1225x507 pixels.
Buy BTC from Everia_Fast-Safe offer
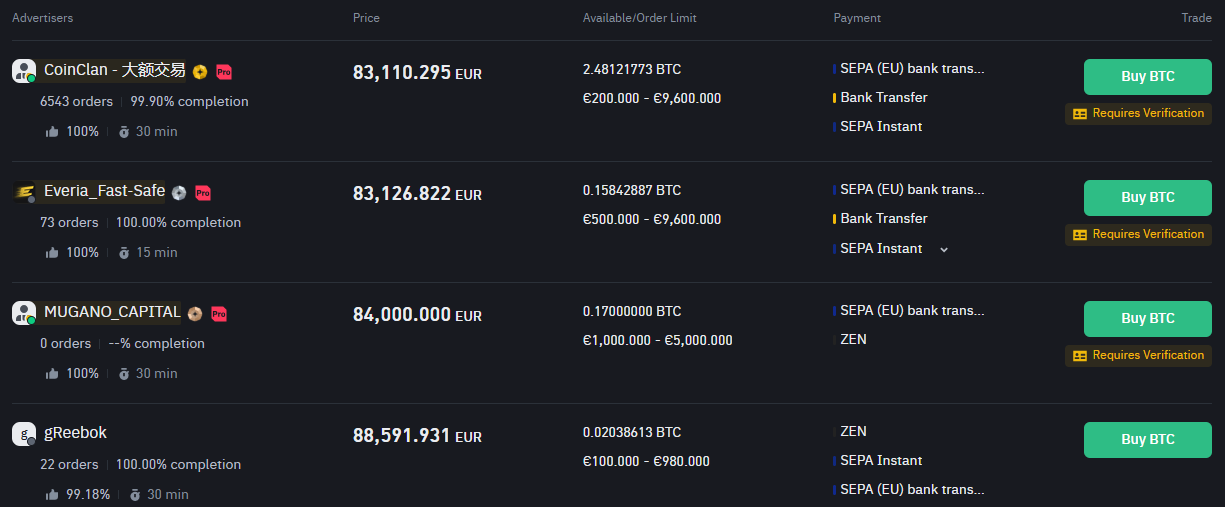click(1147, 198)
